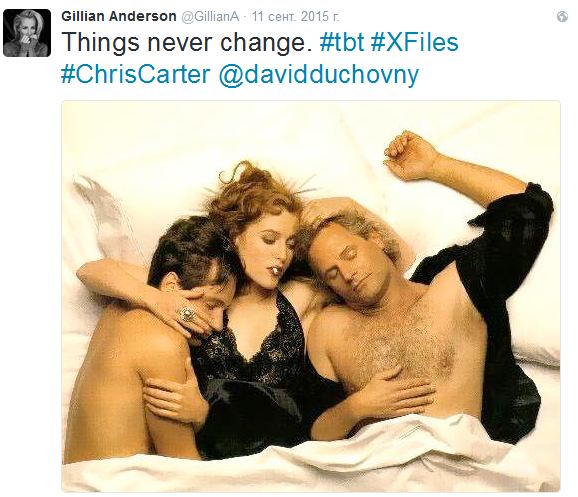Go to the profile via the bold author name
Image resolution: width=578 pixels, height=497 pixels.
tap(119, 16)
